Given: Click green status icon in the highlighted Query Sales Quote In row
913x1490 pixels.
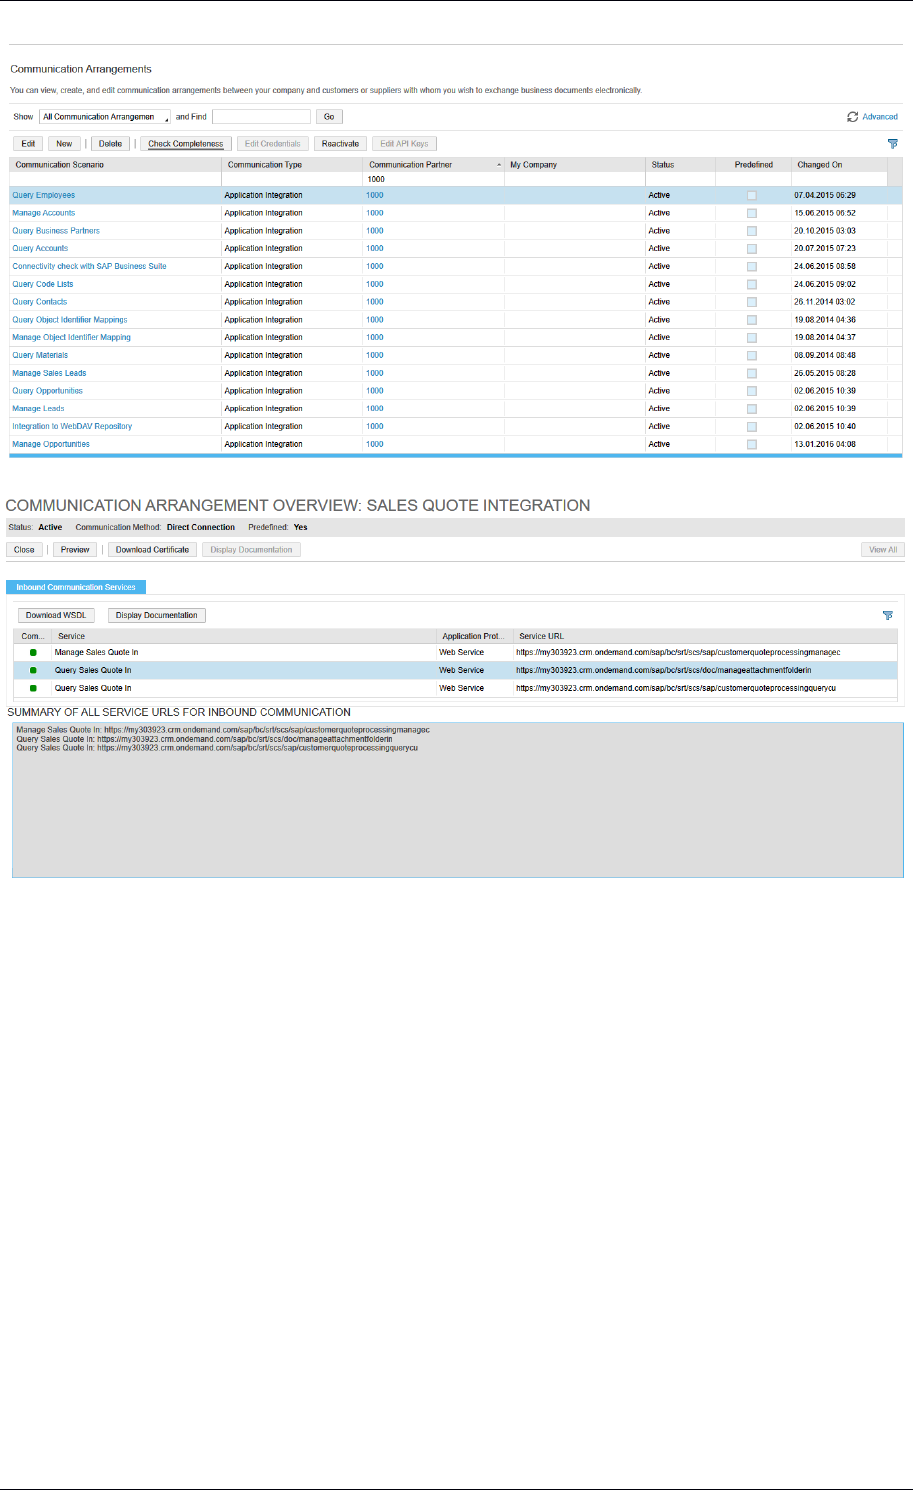Looking at the screenshot, I should [x=33, y=670].
